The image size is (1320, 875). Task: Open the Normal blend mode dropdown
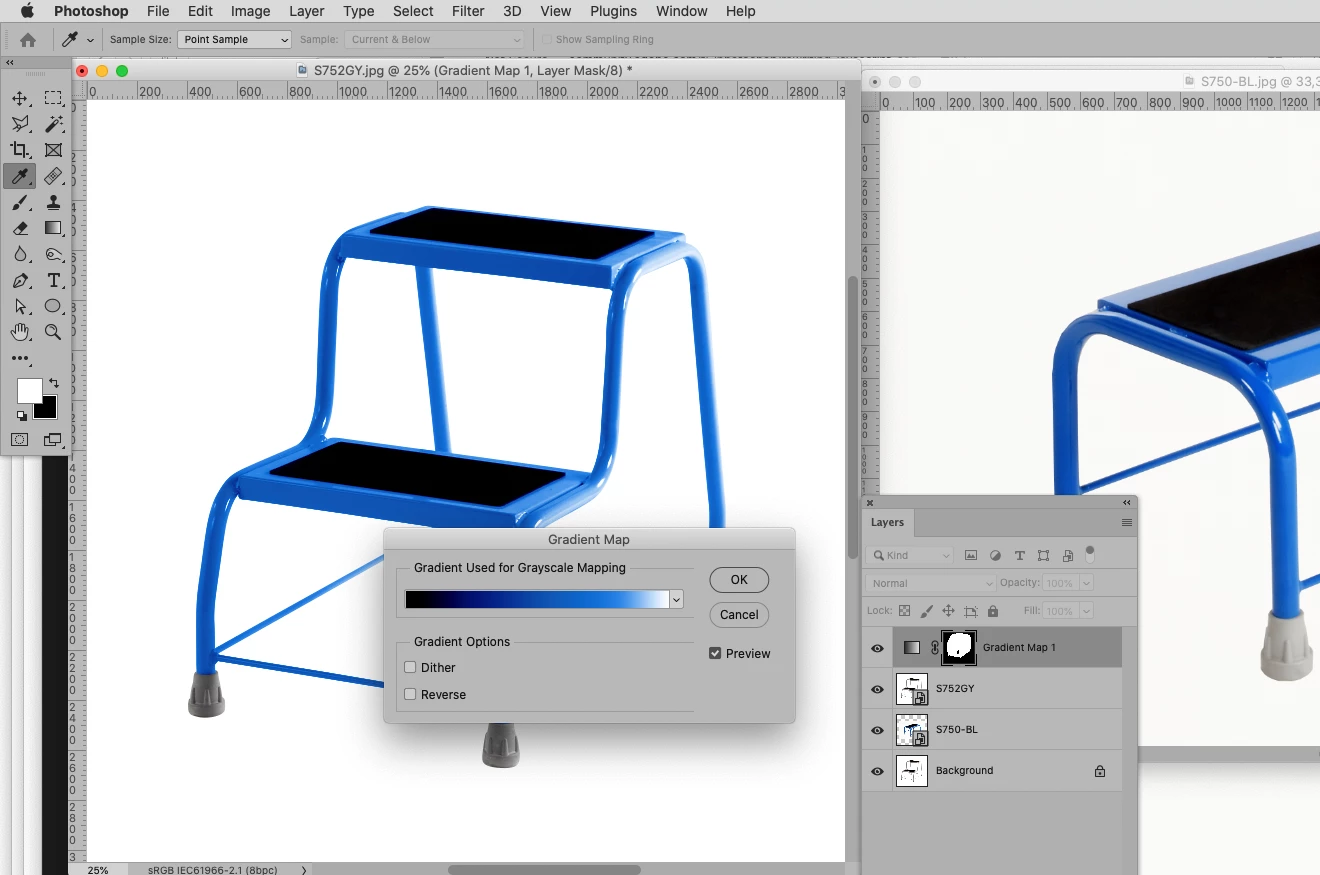(931, 583)
